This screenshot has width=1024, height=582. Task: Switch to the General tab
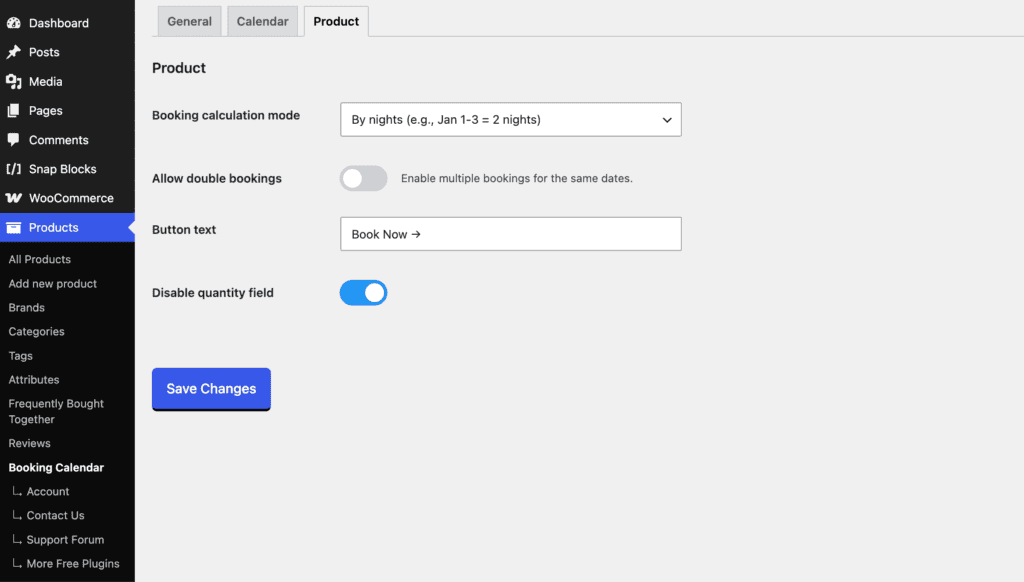(189, 22)
